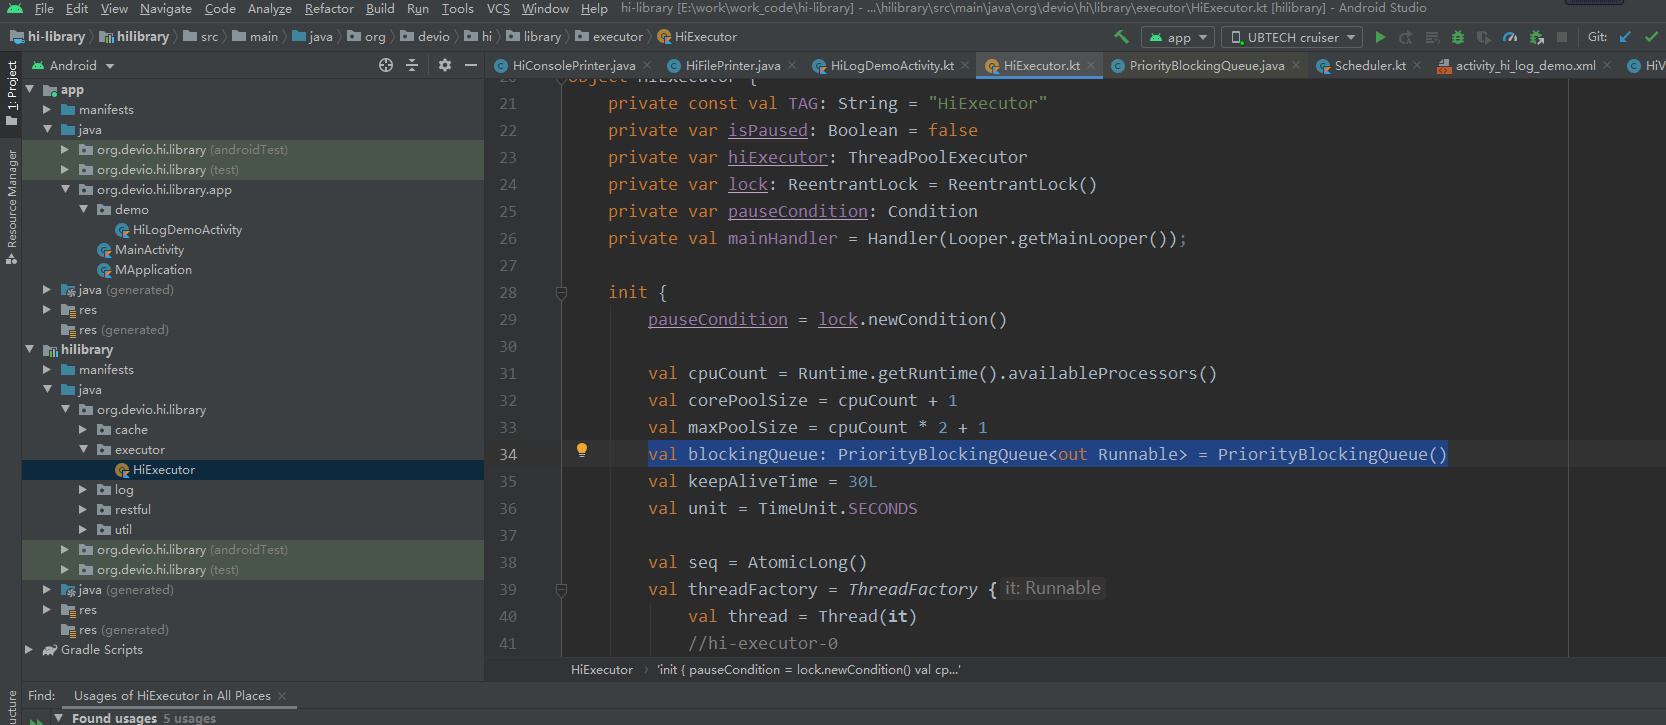The height and width of the screenshot is (725, 1666).
Task: Collapse the demo package node
Action: pos(84,209)
